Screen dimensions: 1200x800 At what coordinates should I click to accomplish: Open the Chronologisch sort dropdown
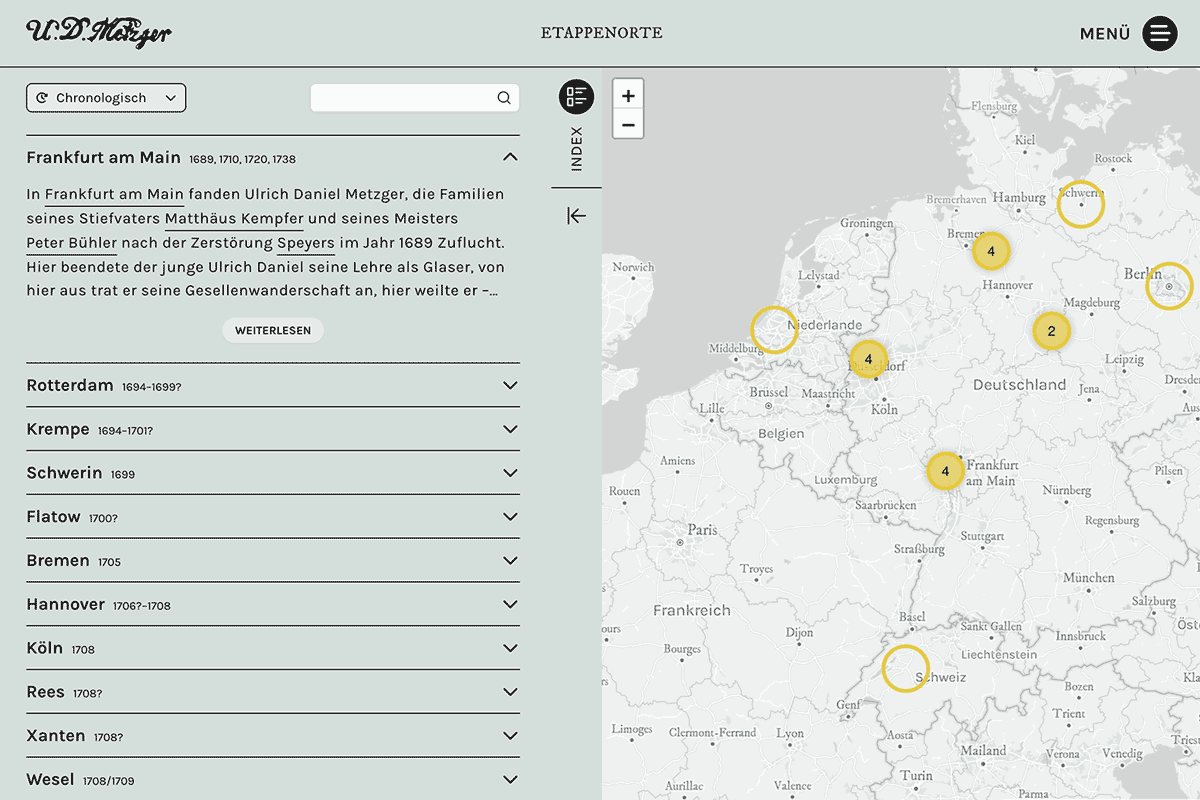point(106,98)
